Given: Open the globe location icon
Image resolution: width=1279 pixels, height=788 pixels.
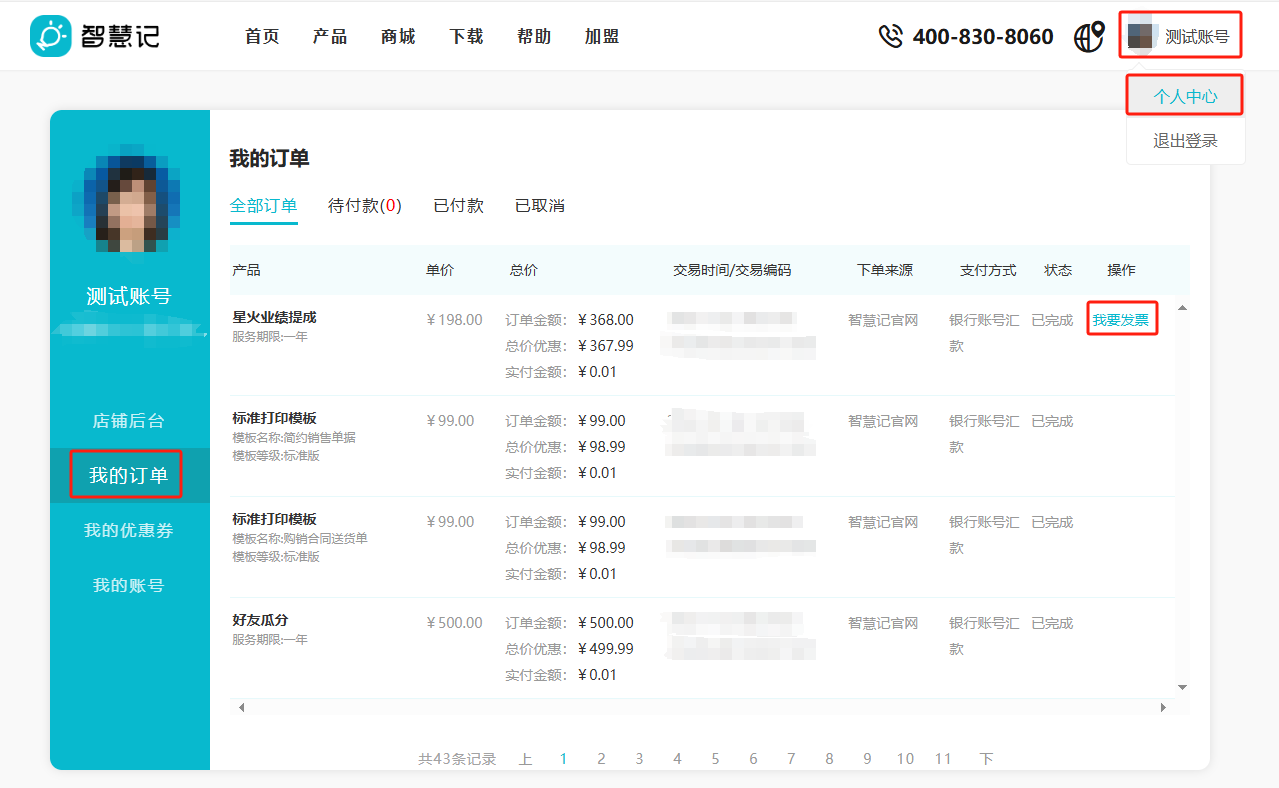Looking at the screenshot, I should (x=1089, y=37).
